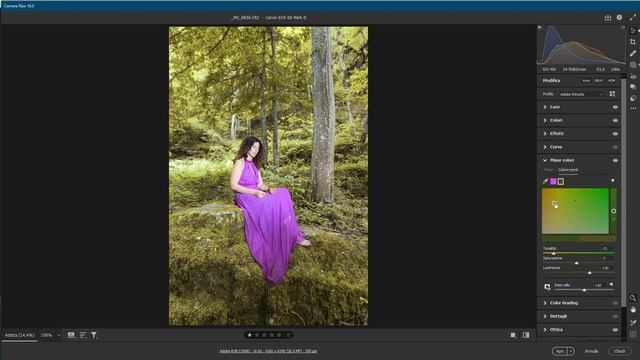The image size is (640, 360).
Task: Toggle the grid overlay icon in right toolbar
Action: coord(633,334)
